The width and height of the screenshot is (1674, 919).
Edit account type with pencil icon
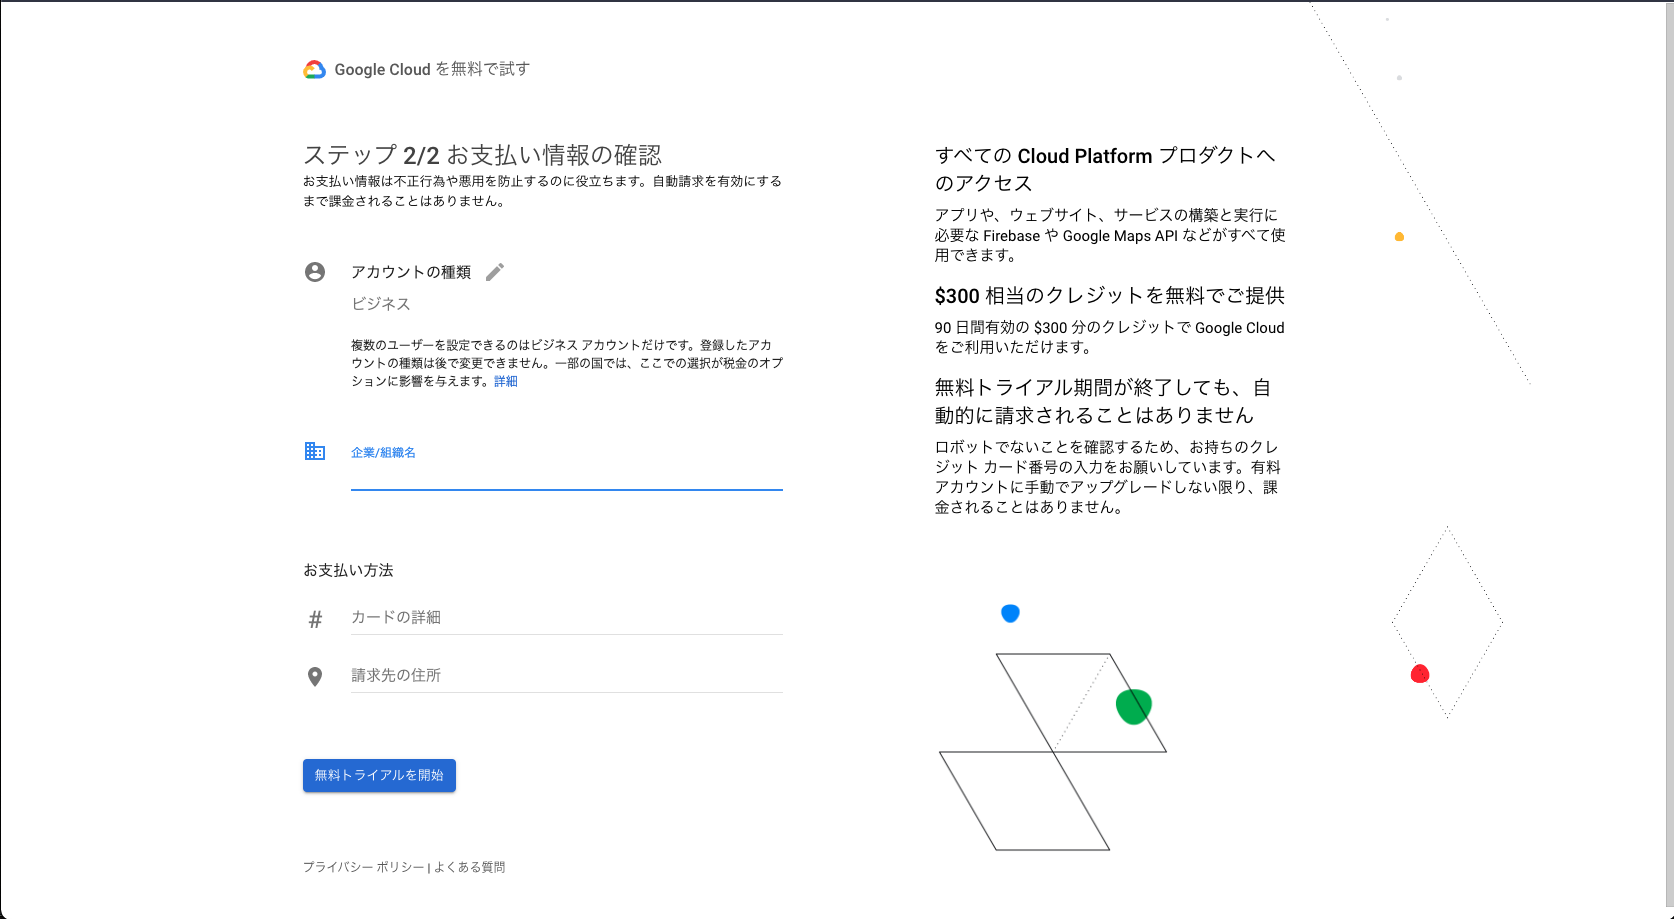click(x=495, y=272)
